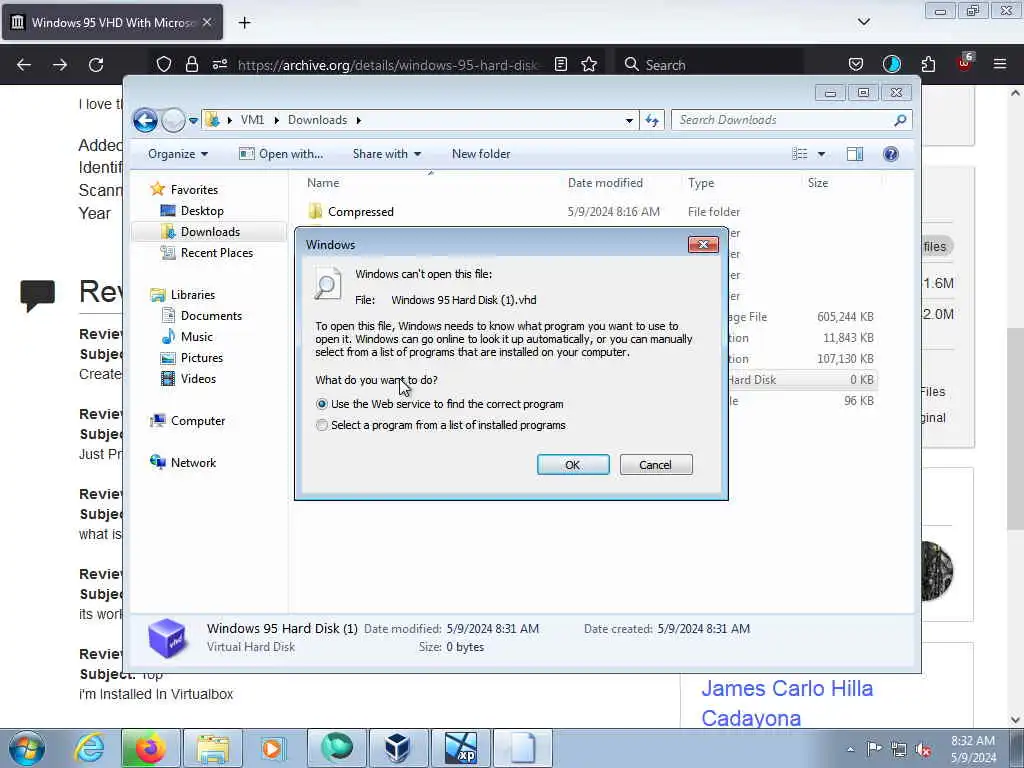Cancel the Windows can't open file dialog

coord(656,465)
